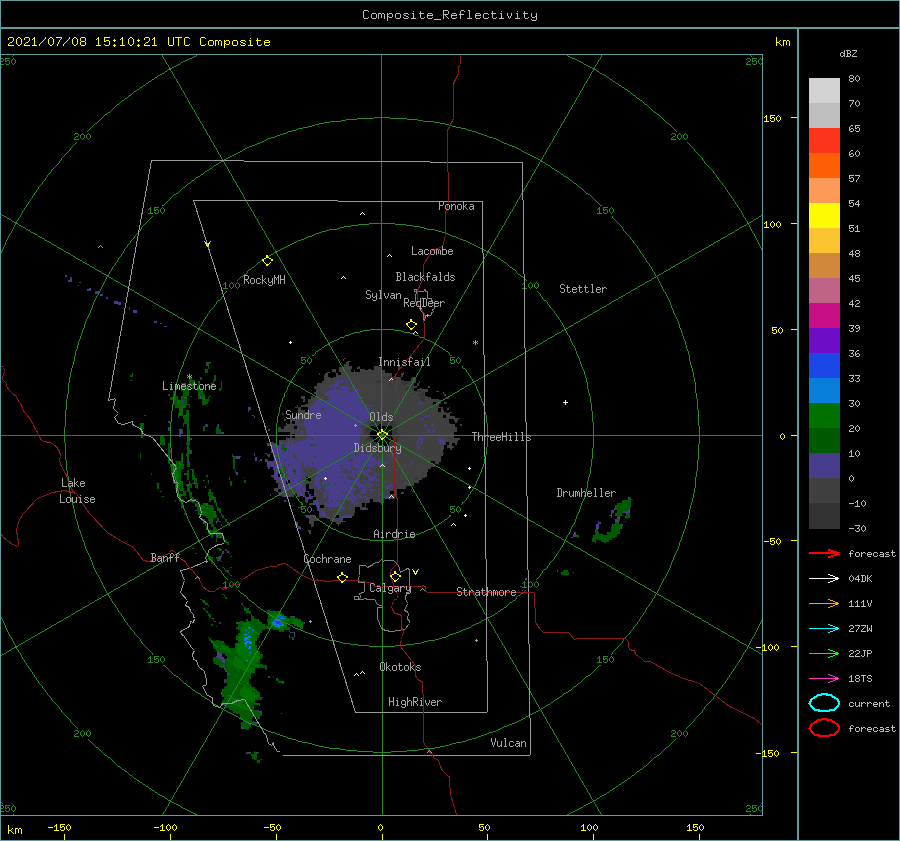Click the Composite_Reflectivity title
This screenshot has height=841, width=900.
point(450,15)
